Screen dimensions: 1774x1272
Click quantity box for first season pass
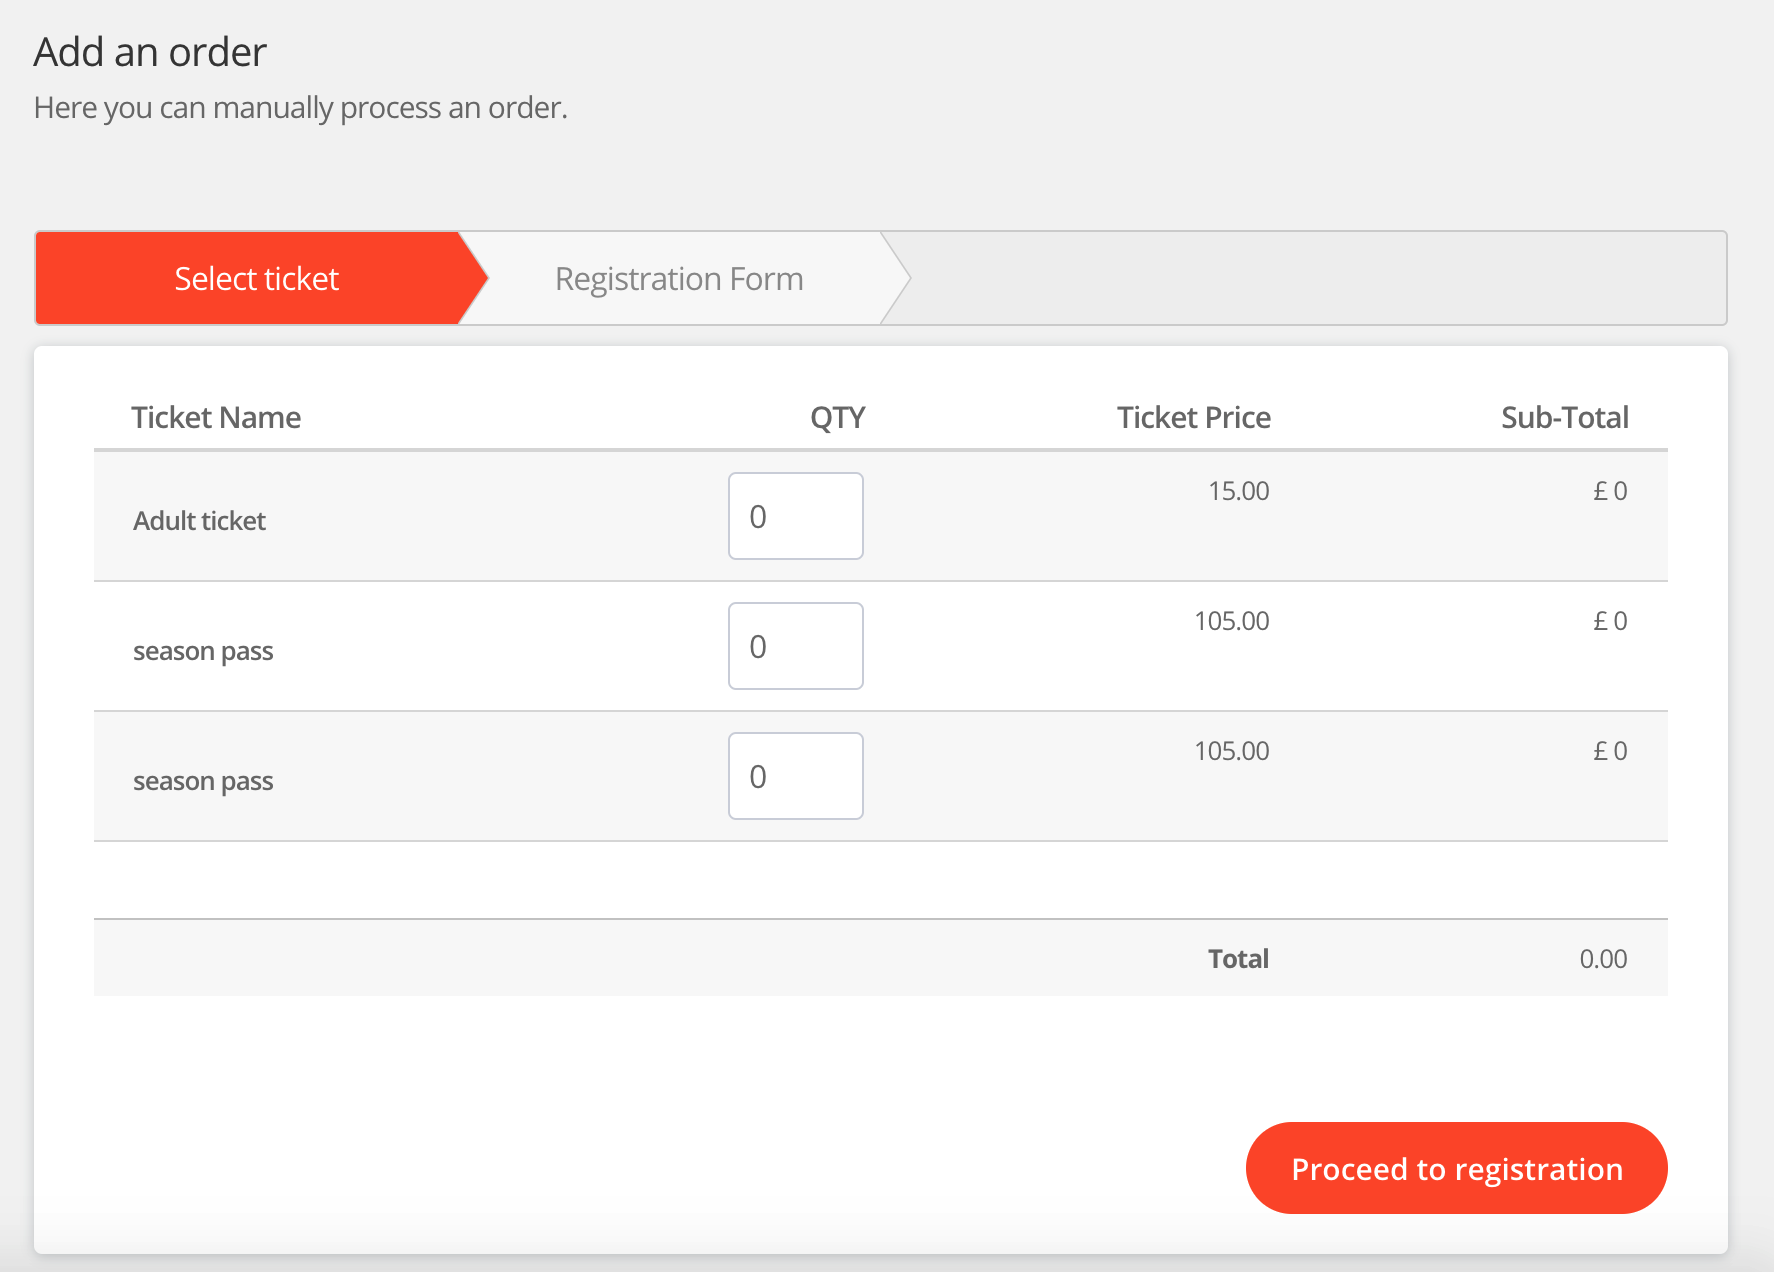(795, 646)
